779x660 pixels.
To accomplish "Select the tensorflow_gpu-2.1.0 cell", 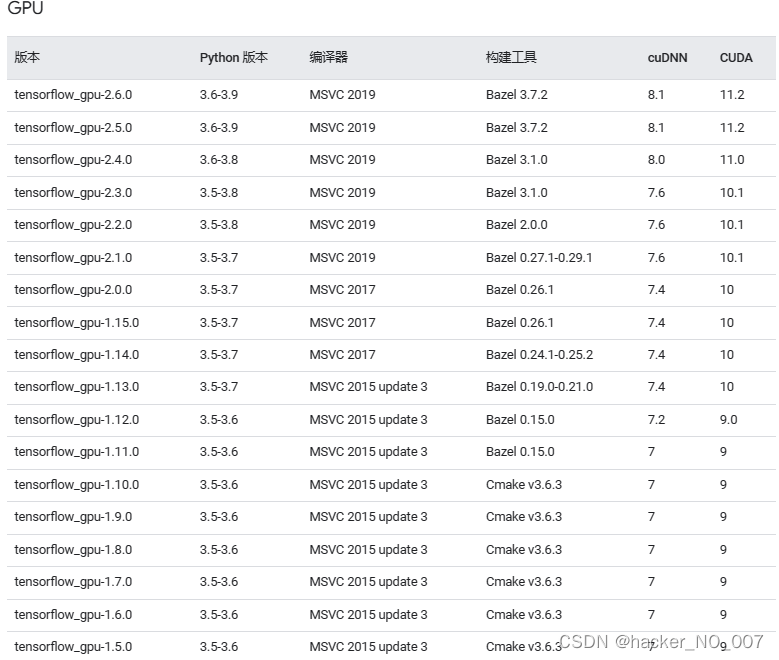I will 73,258.
